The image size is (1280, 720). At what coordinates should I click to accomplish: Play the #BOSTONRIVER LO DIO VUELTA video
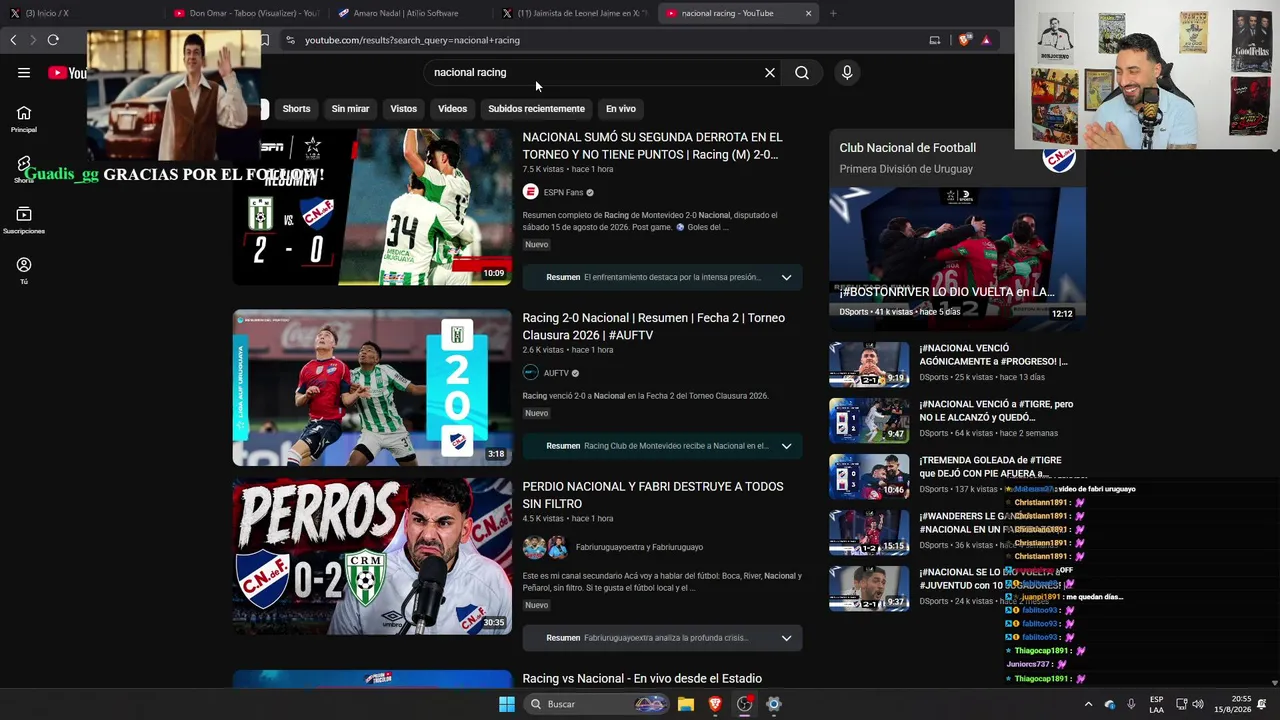(x=957, y=260)
